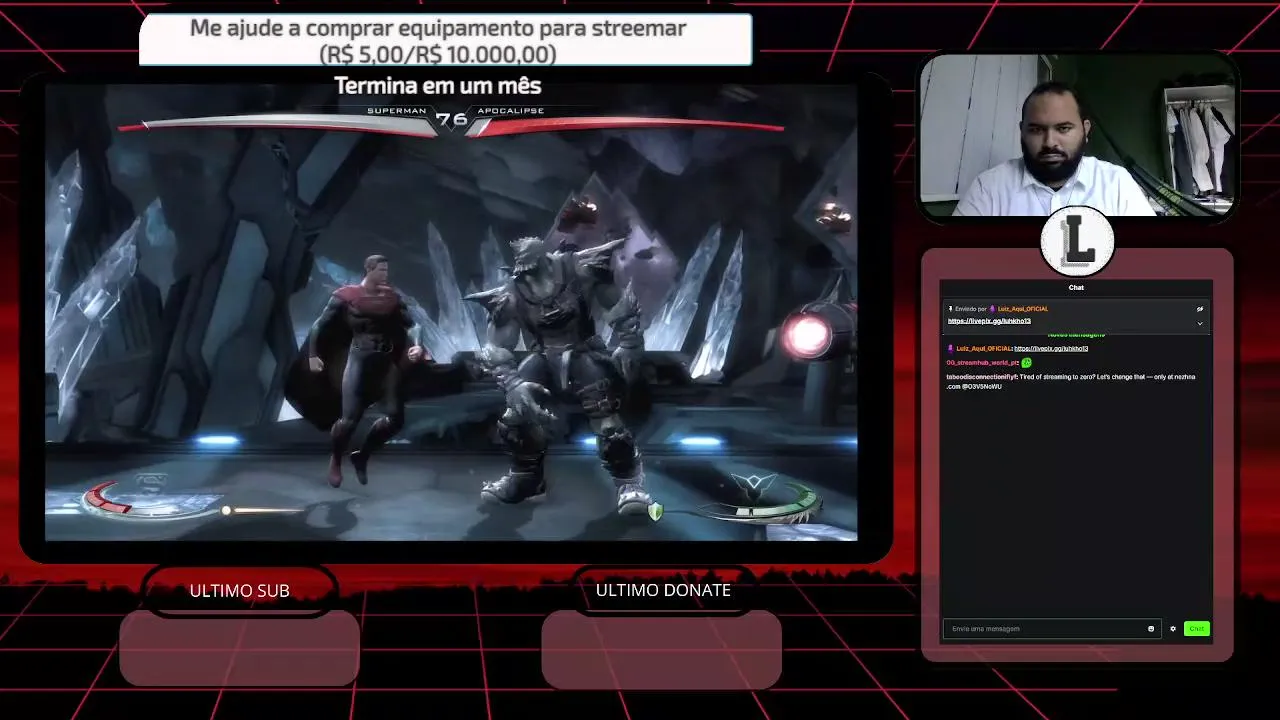
Task: Click Superman's health bar
Action: pos(276,125)
